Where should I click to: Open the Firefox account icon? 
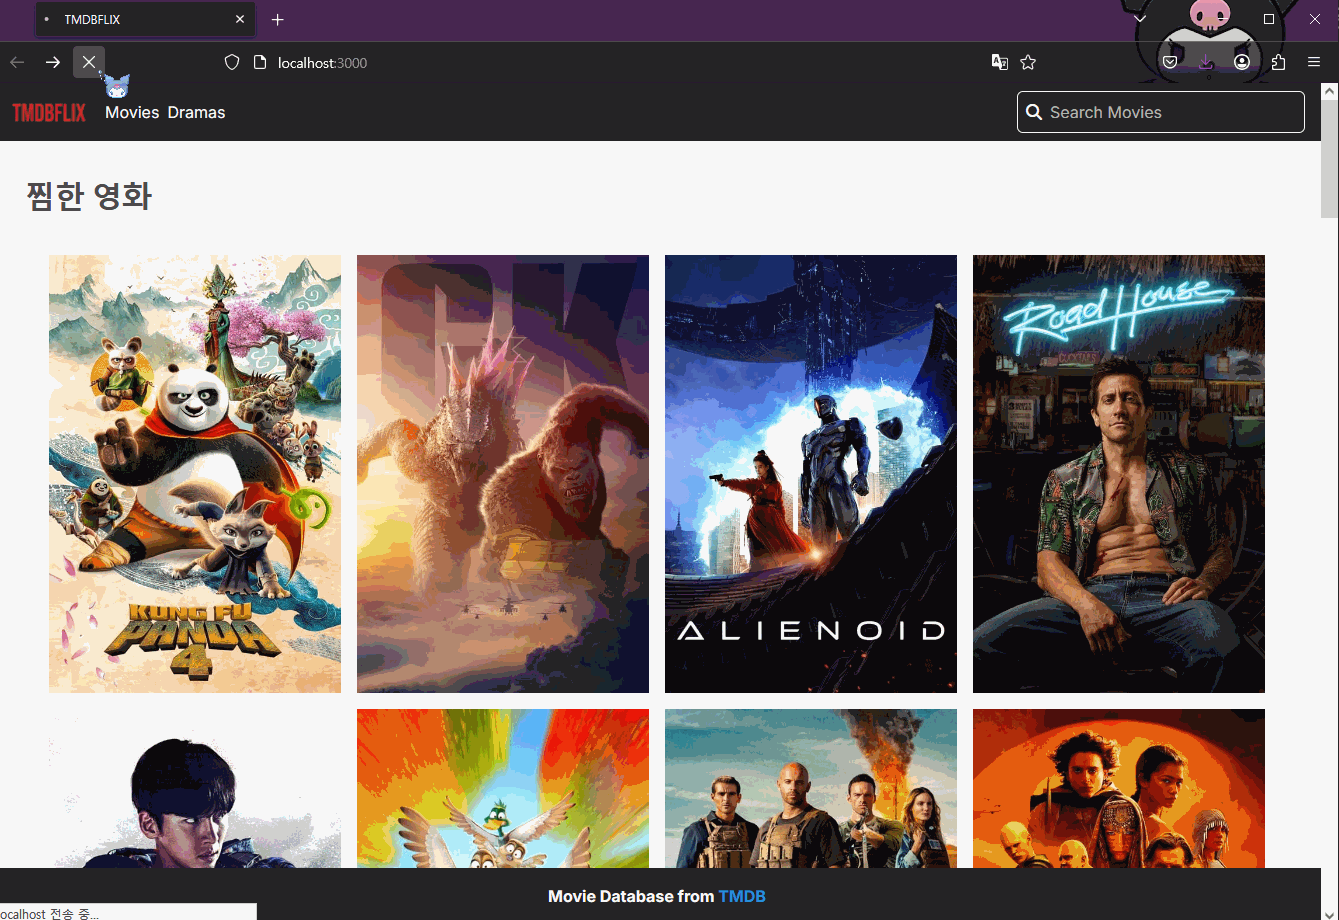pos(1242,62)
